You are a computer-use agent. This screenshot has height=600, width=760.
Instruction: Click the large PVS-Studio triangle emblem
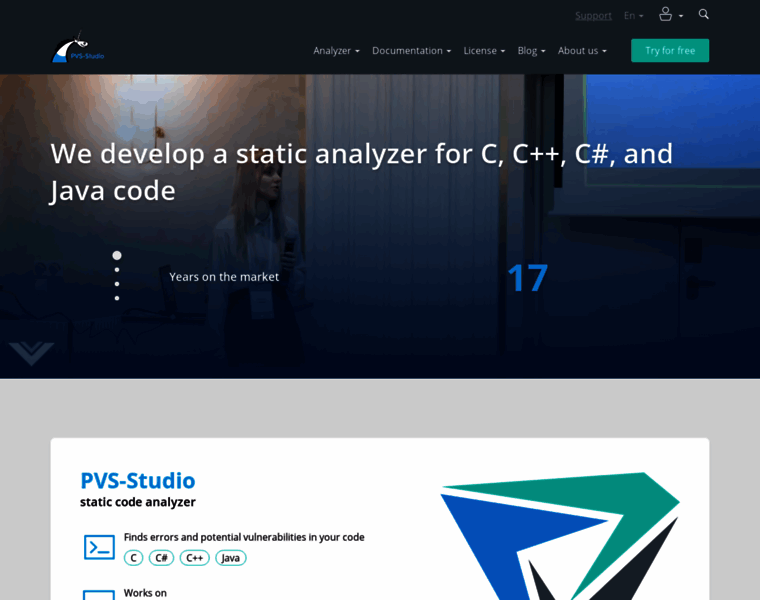pos(560,536)
